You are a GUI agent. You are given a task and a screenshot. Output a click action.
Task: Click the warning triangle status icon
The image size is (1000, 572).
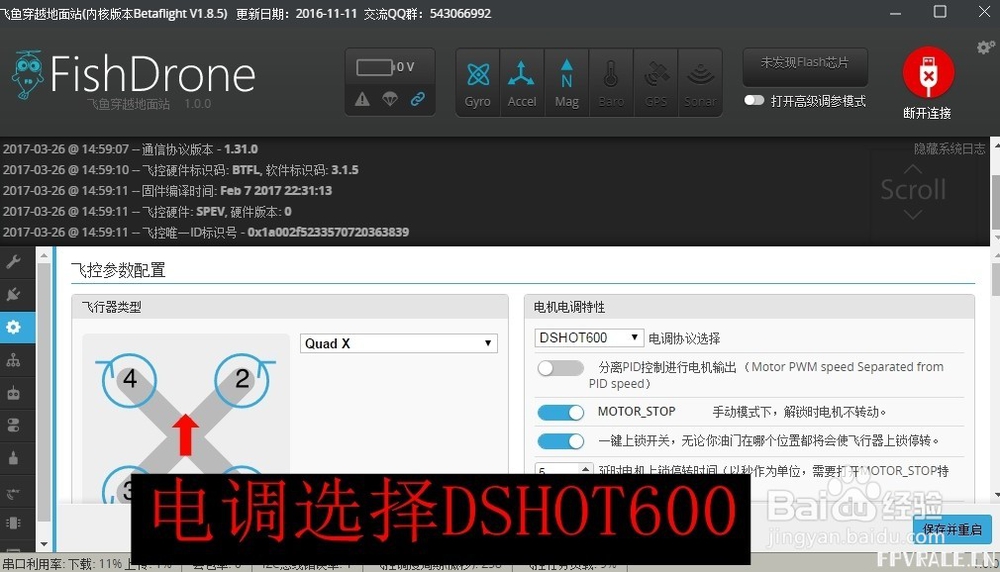pyautogui.click(x=362, y=99)
